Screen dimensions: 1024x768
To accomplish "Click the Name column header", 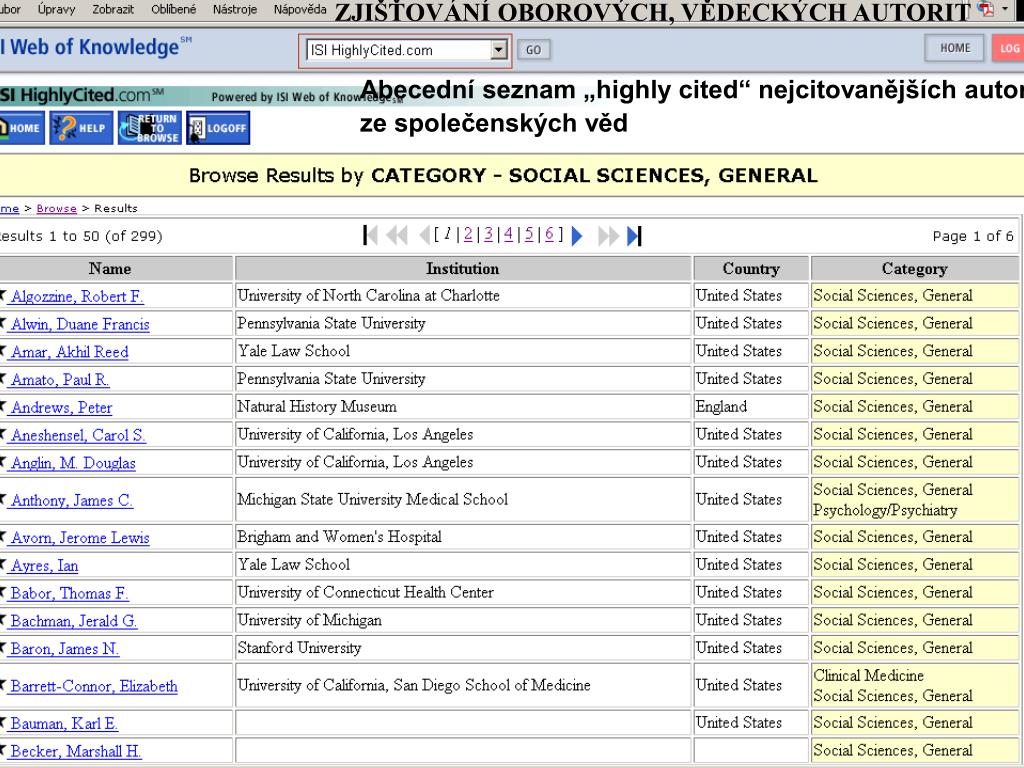I will coord(116,268).
